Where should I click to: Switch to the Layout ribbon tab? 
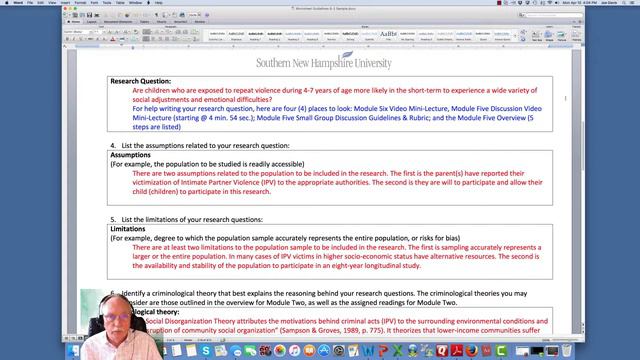pyautogui.click(x=91, y=22)
